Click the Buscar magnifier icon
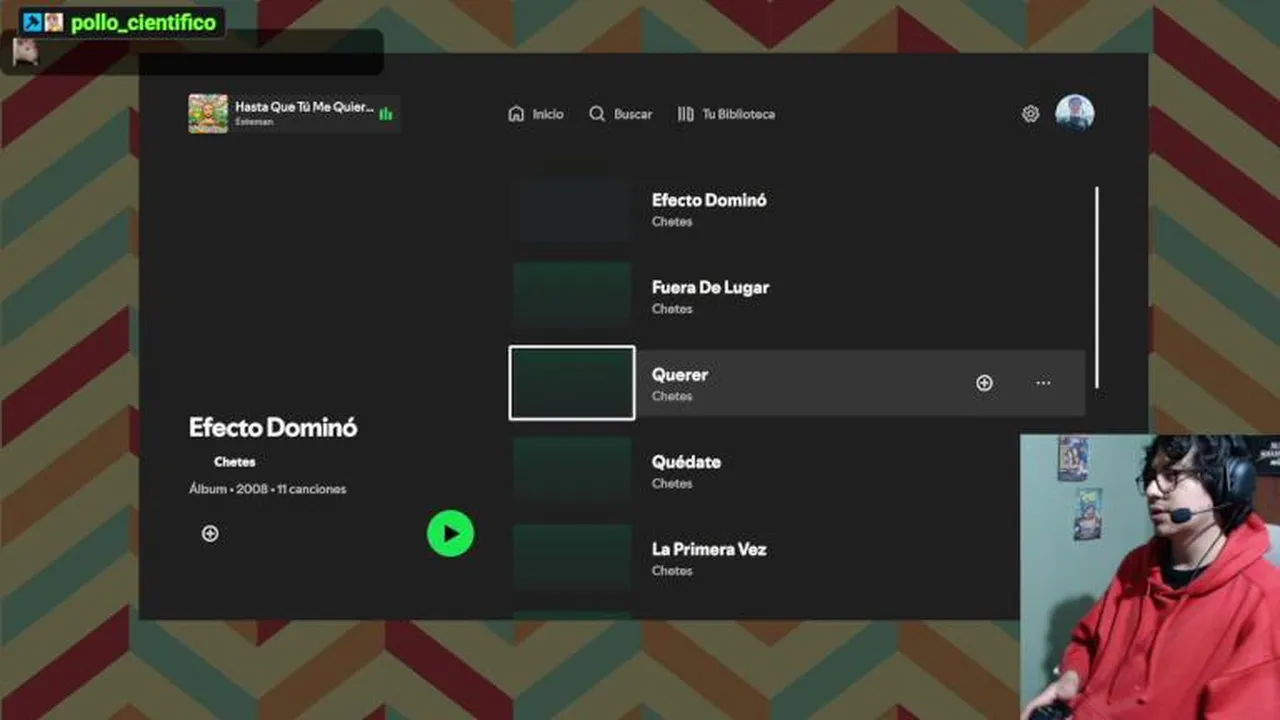Screen dimensions: 1280x720 [x=597, y=114]
